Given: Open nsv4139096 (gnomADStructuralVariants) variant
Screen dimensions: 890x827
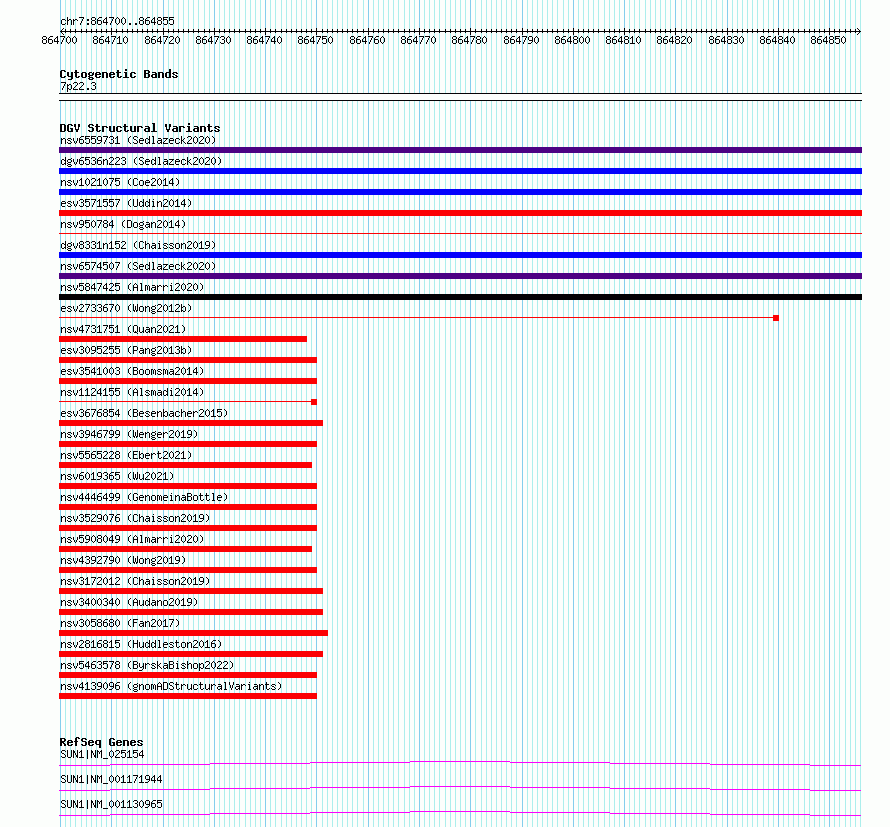Looking at the screenshot, I should [171, 686].
